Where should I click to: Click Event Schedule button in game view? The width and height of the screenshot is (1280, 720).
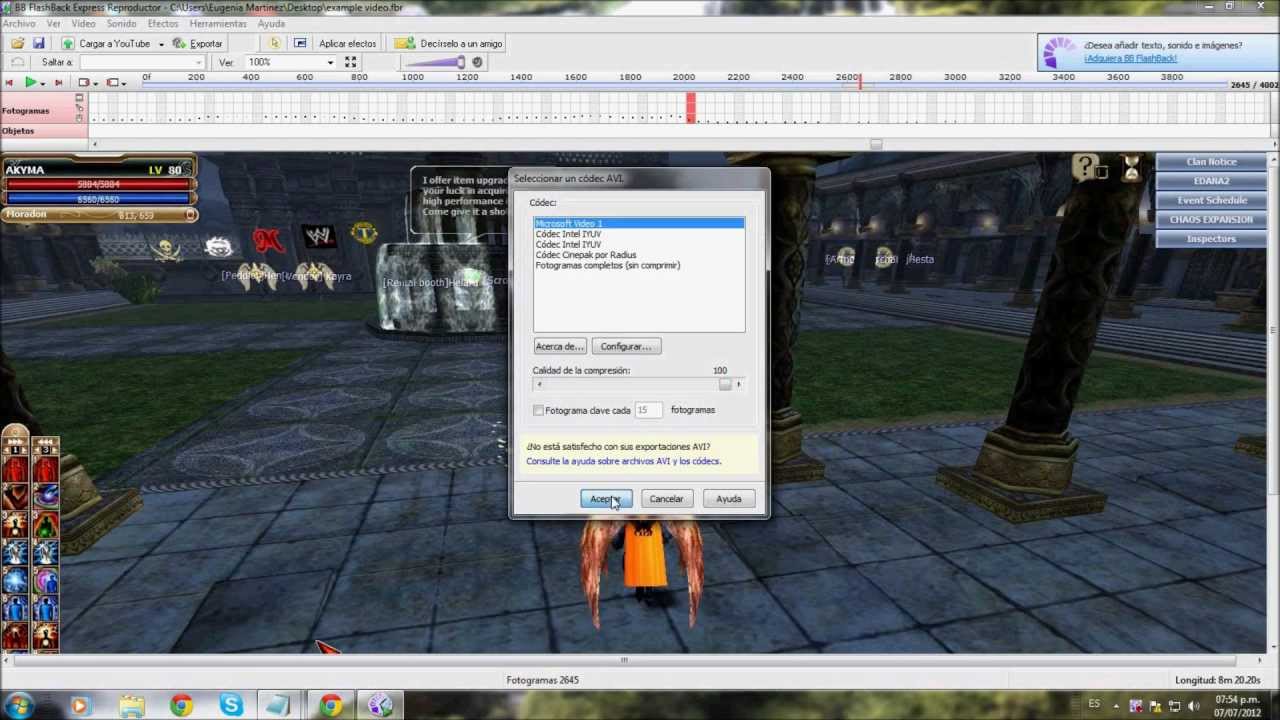pyautogui.click(x=1211, y=200)
